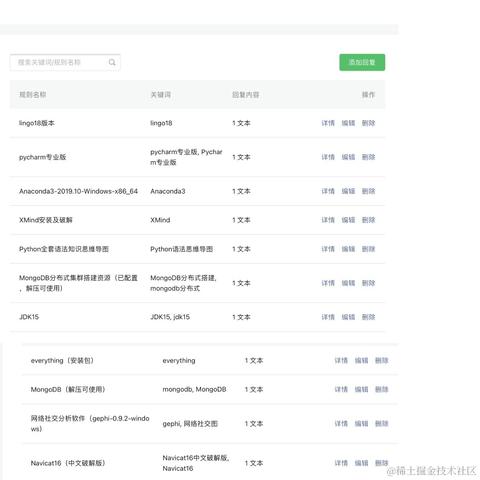
Task: Select rule name Anaconda3-2019.10-Windows-x86_64
Action: [x=78, y=191]
